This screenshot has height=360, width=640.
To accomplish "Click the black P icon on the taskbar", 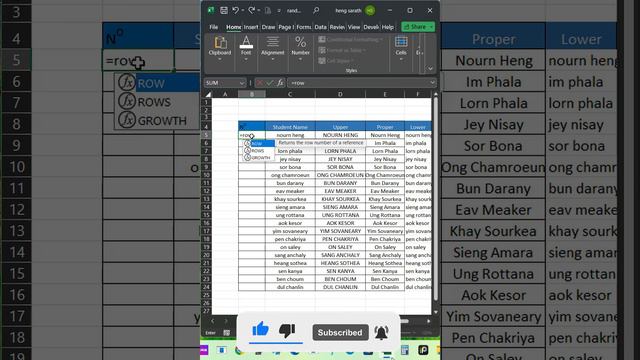I will coord(423,350).
